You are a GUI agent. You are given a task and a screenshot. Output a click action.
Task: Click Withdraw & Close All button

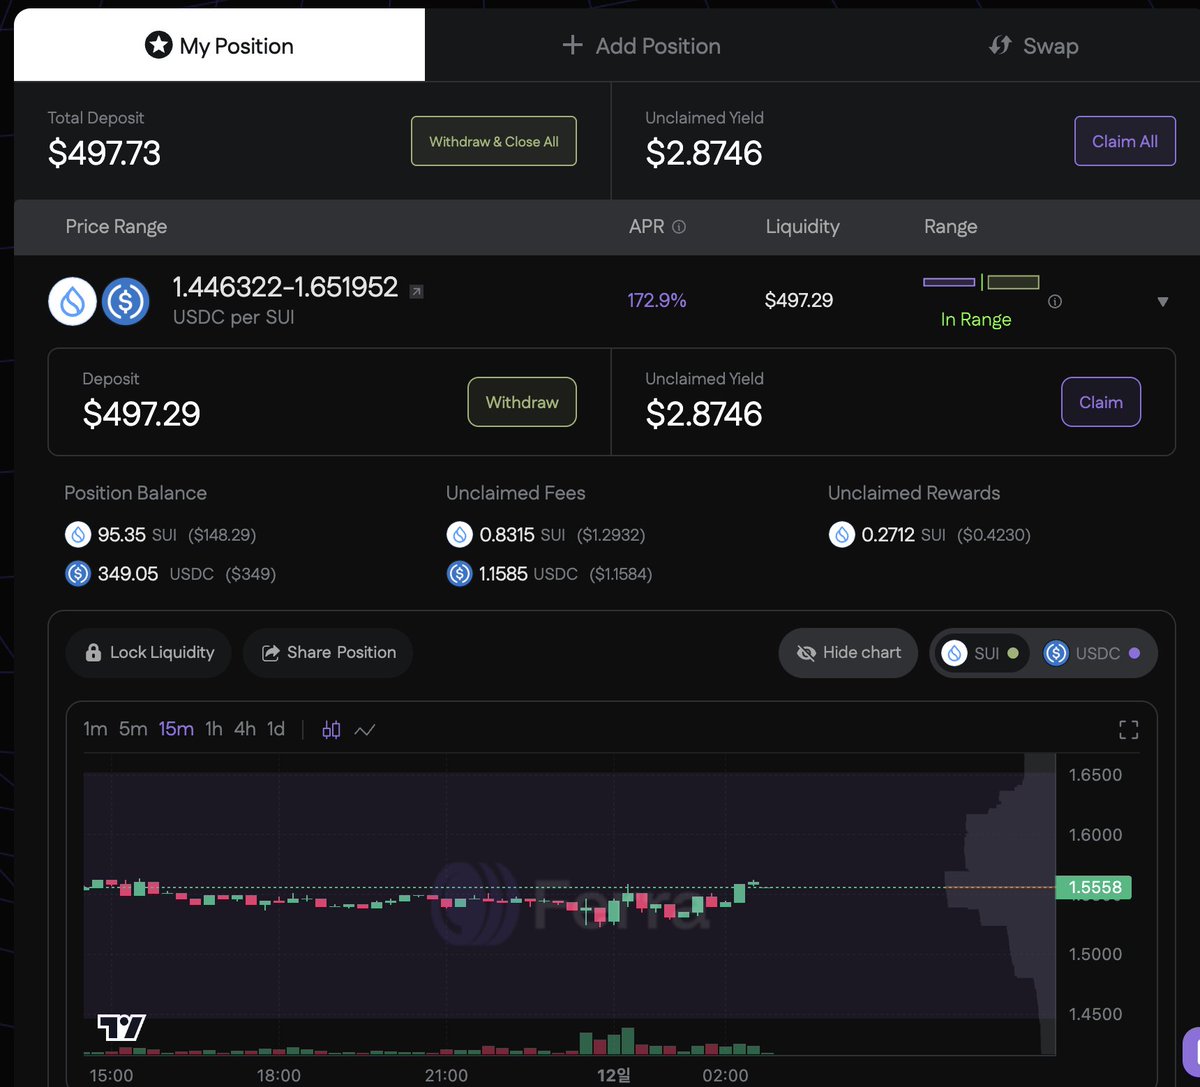pyautogui.click(x=494, y=141)
